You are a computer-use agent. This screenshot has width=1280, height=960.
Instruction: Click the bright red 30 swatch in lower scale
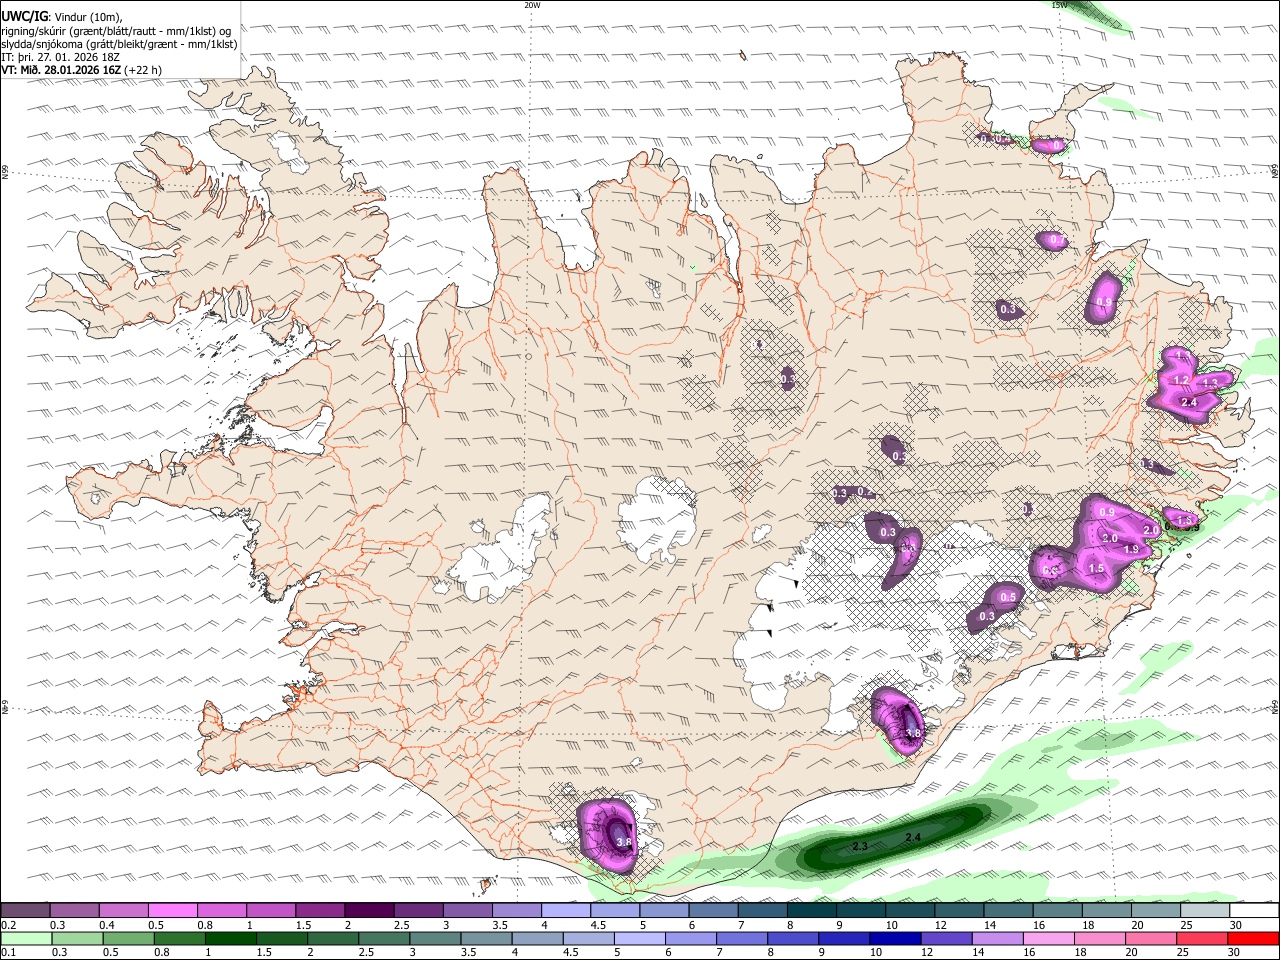pyautogui.click(x=1253, y=939)
